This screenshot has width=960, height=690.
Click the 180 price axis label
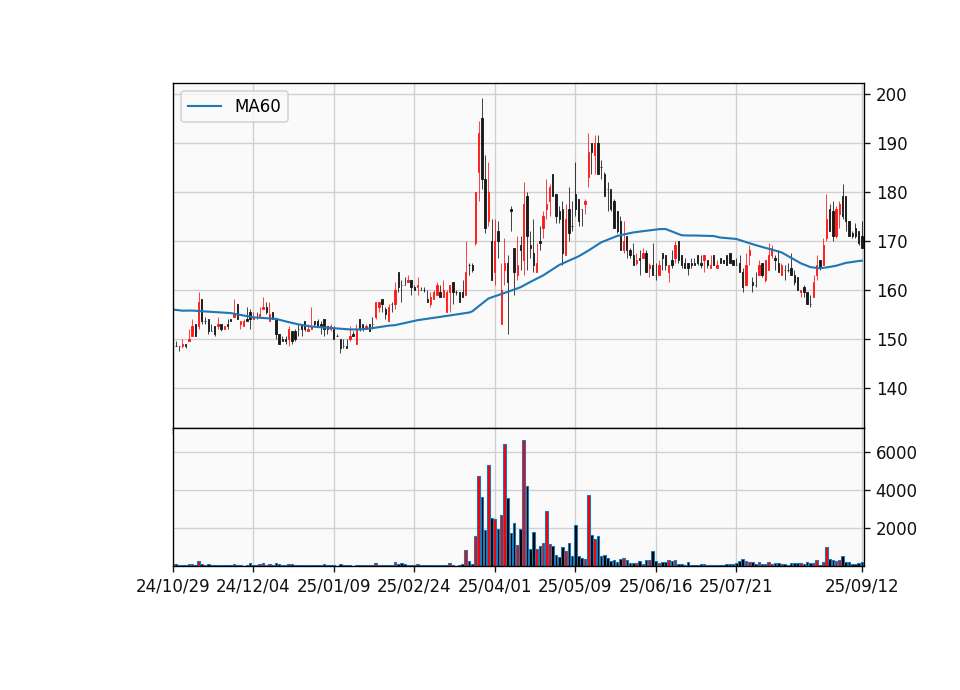pyautogui.click(x=891, y=193)
